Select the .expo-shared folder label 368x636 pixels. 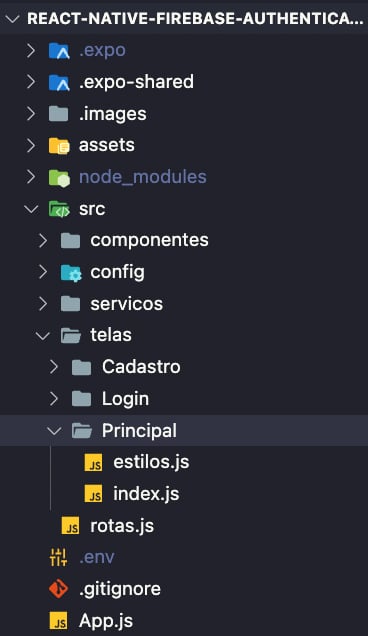(x=136, y=82)
